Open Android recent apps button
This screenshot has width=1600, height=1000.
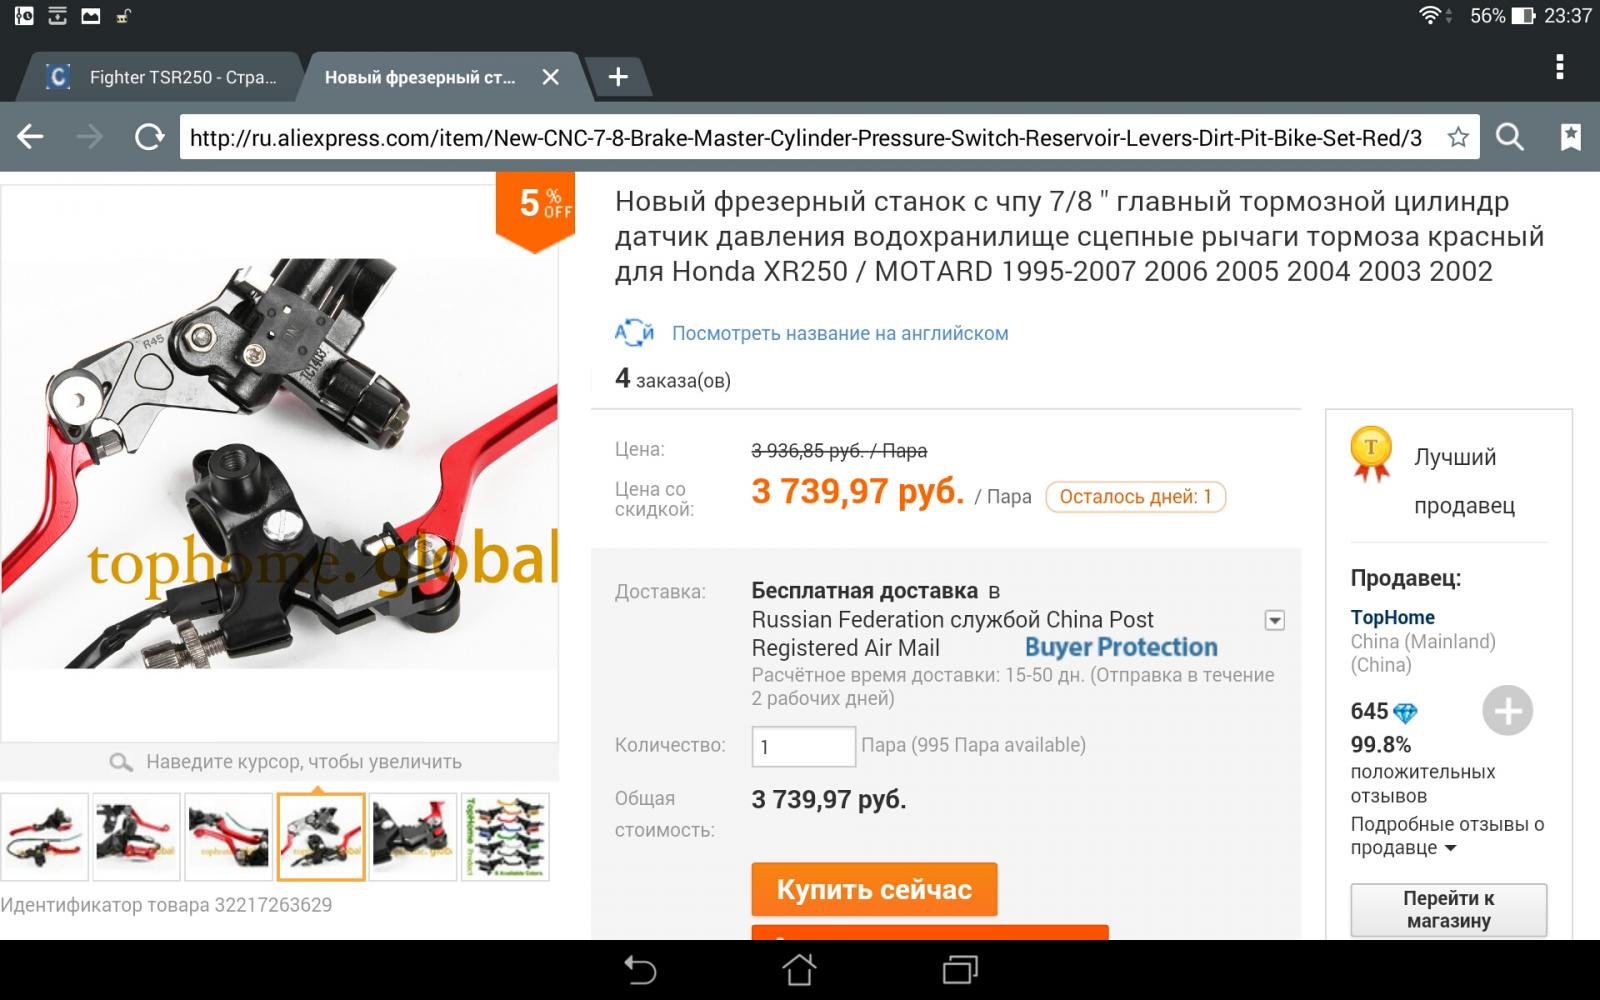(960, 969)
